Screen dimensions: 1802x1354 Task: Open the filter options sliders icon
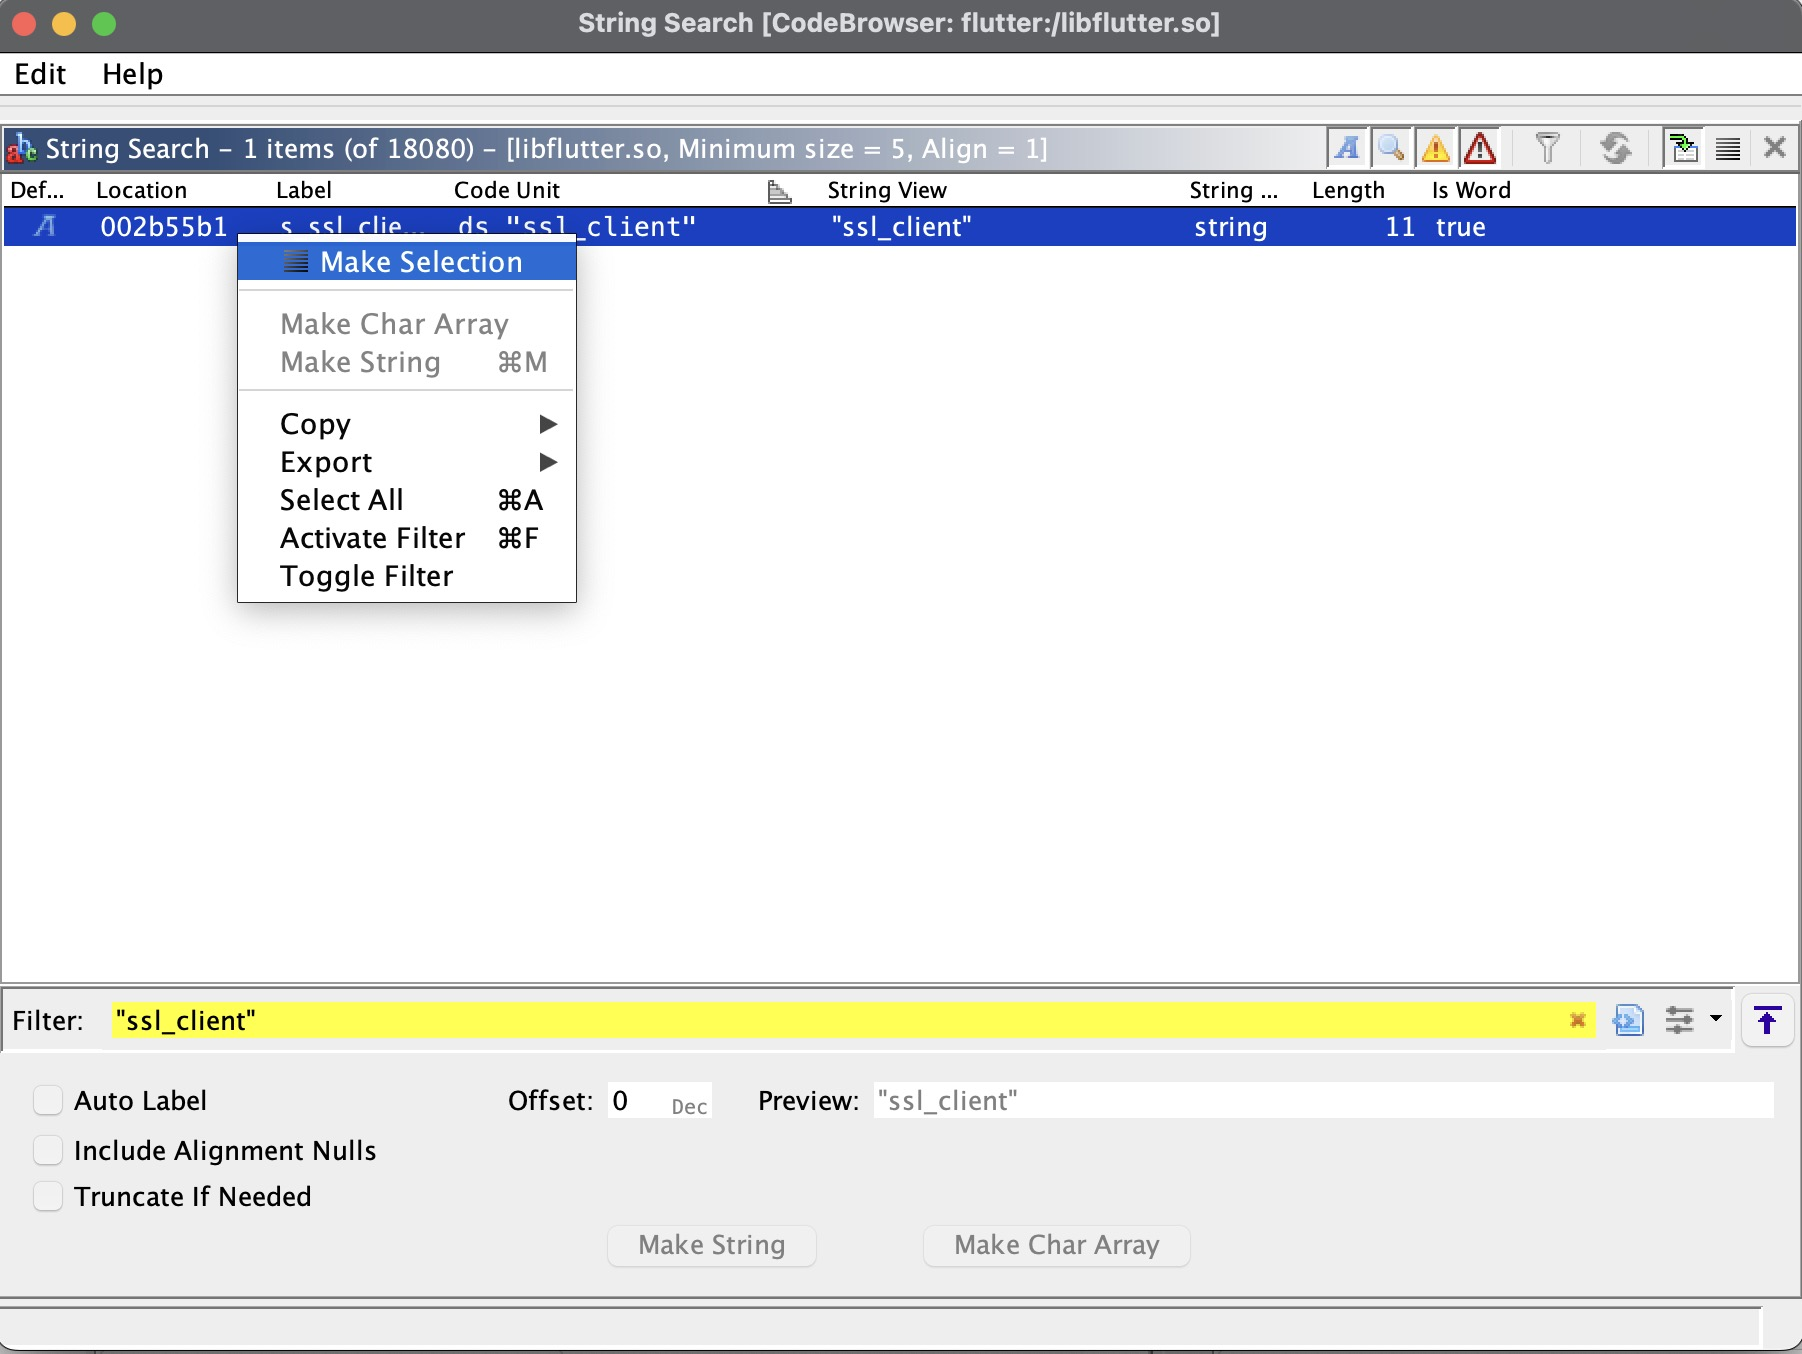(x=1680, y=1020)
